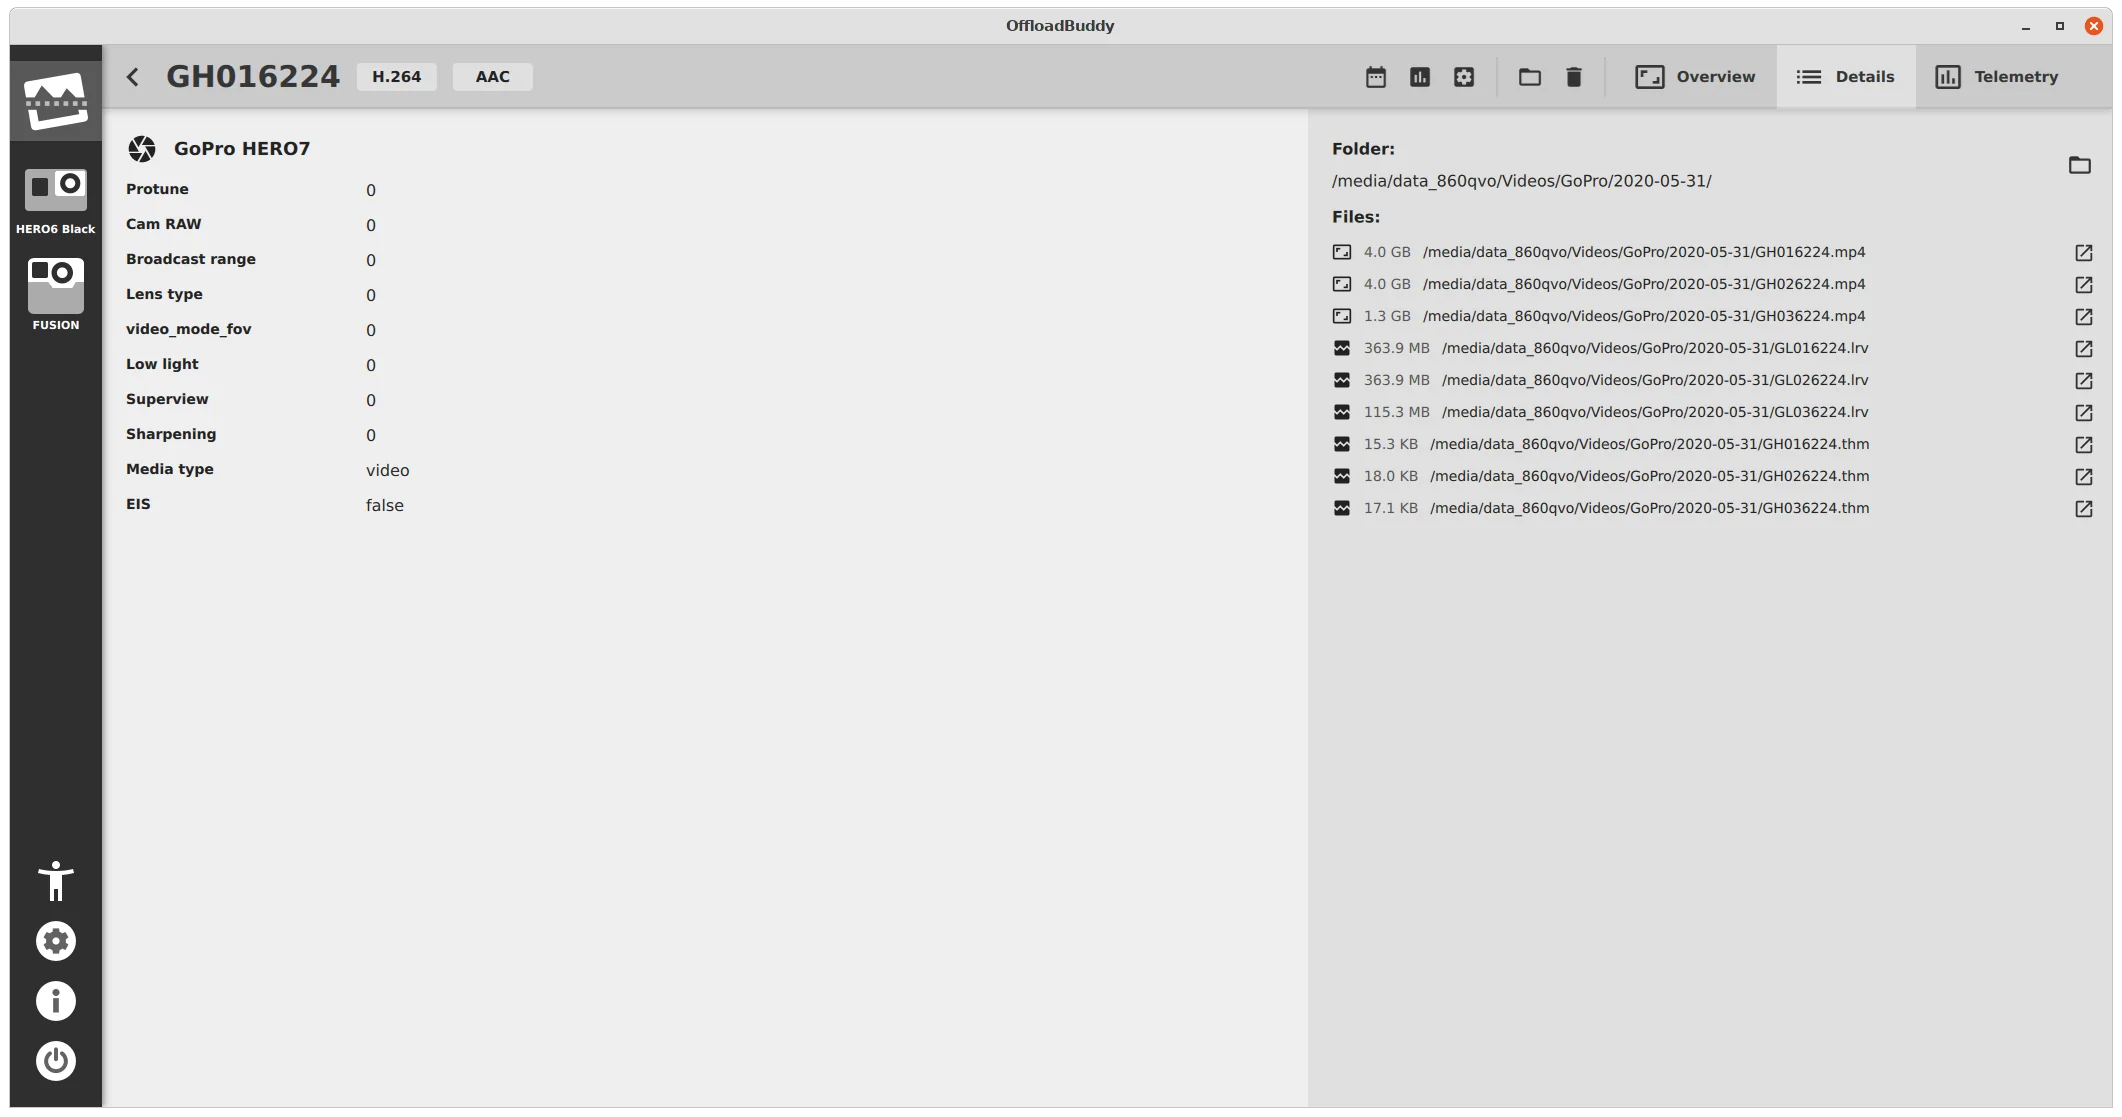Minimize the OffloadBuddy window
The height and width of the screenshot is (1117, 2122).
click(2026, 26)
